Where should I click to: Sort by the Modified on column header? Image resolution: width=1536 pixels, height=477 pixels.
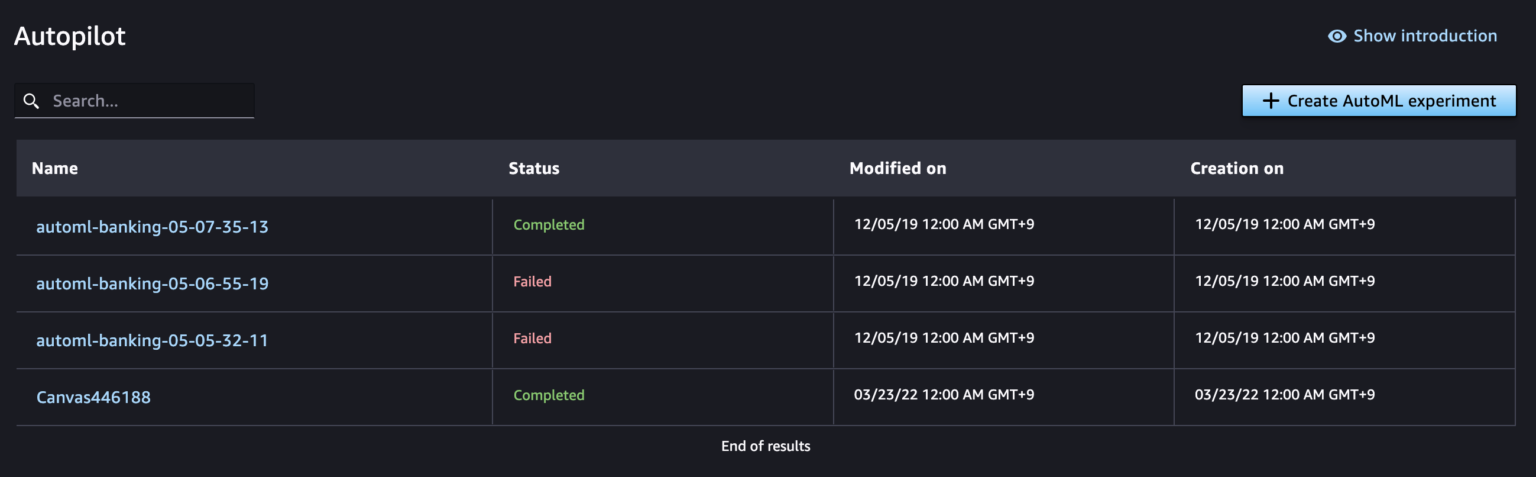[x=898, y=169]
